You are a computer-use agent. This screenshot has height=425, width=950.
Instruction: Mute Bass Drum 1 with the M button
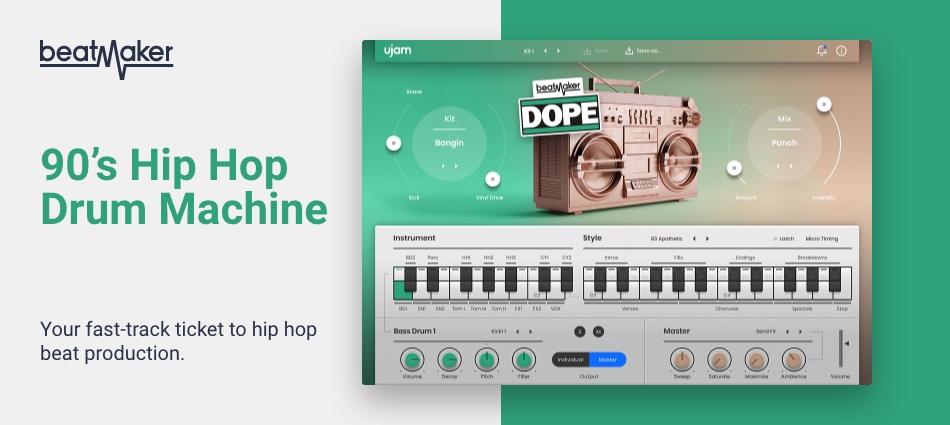[598, 332]
